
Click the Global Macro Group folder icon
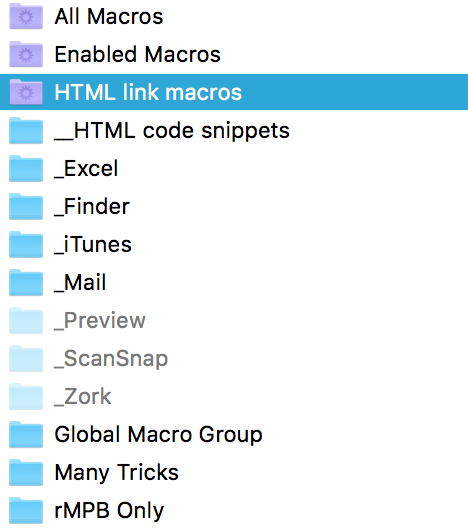pyautogui.click(x=26, y=434)
